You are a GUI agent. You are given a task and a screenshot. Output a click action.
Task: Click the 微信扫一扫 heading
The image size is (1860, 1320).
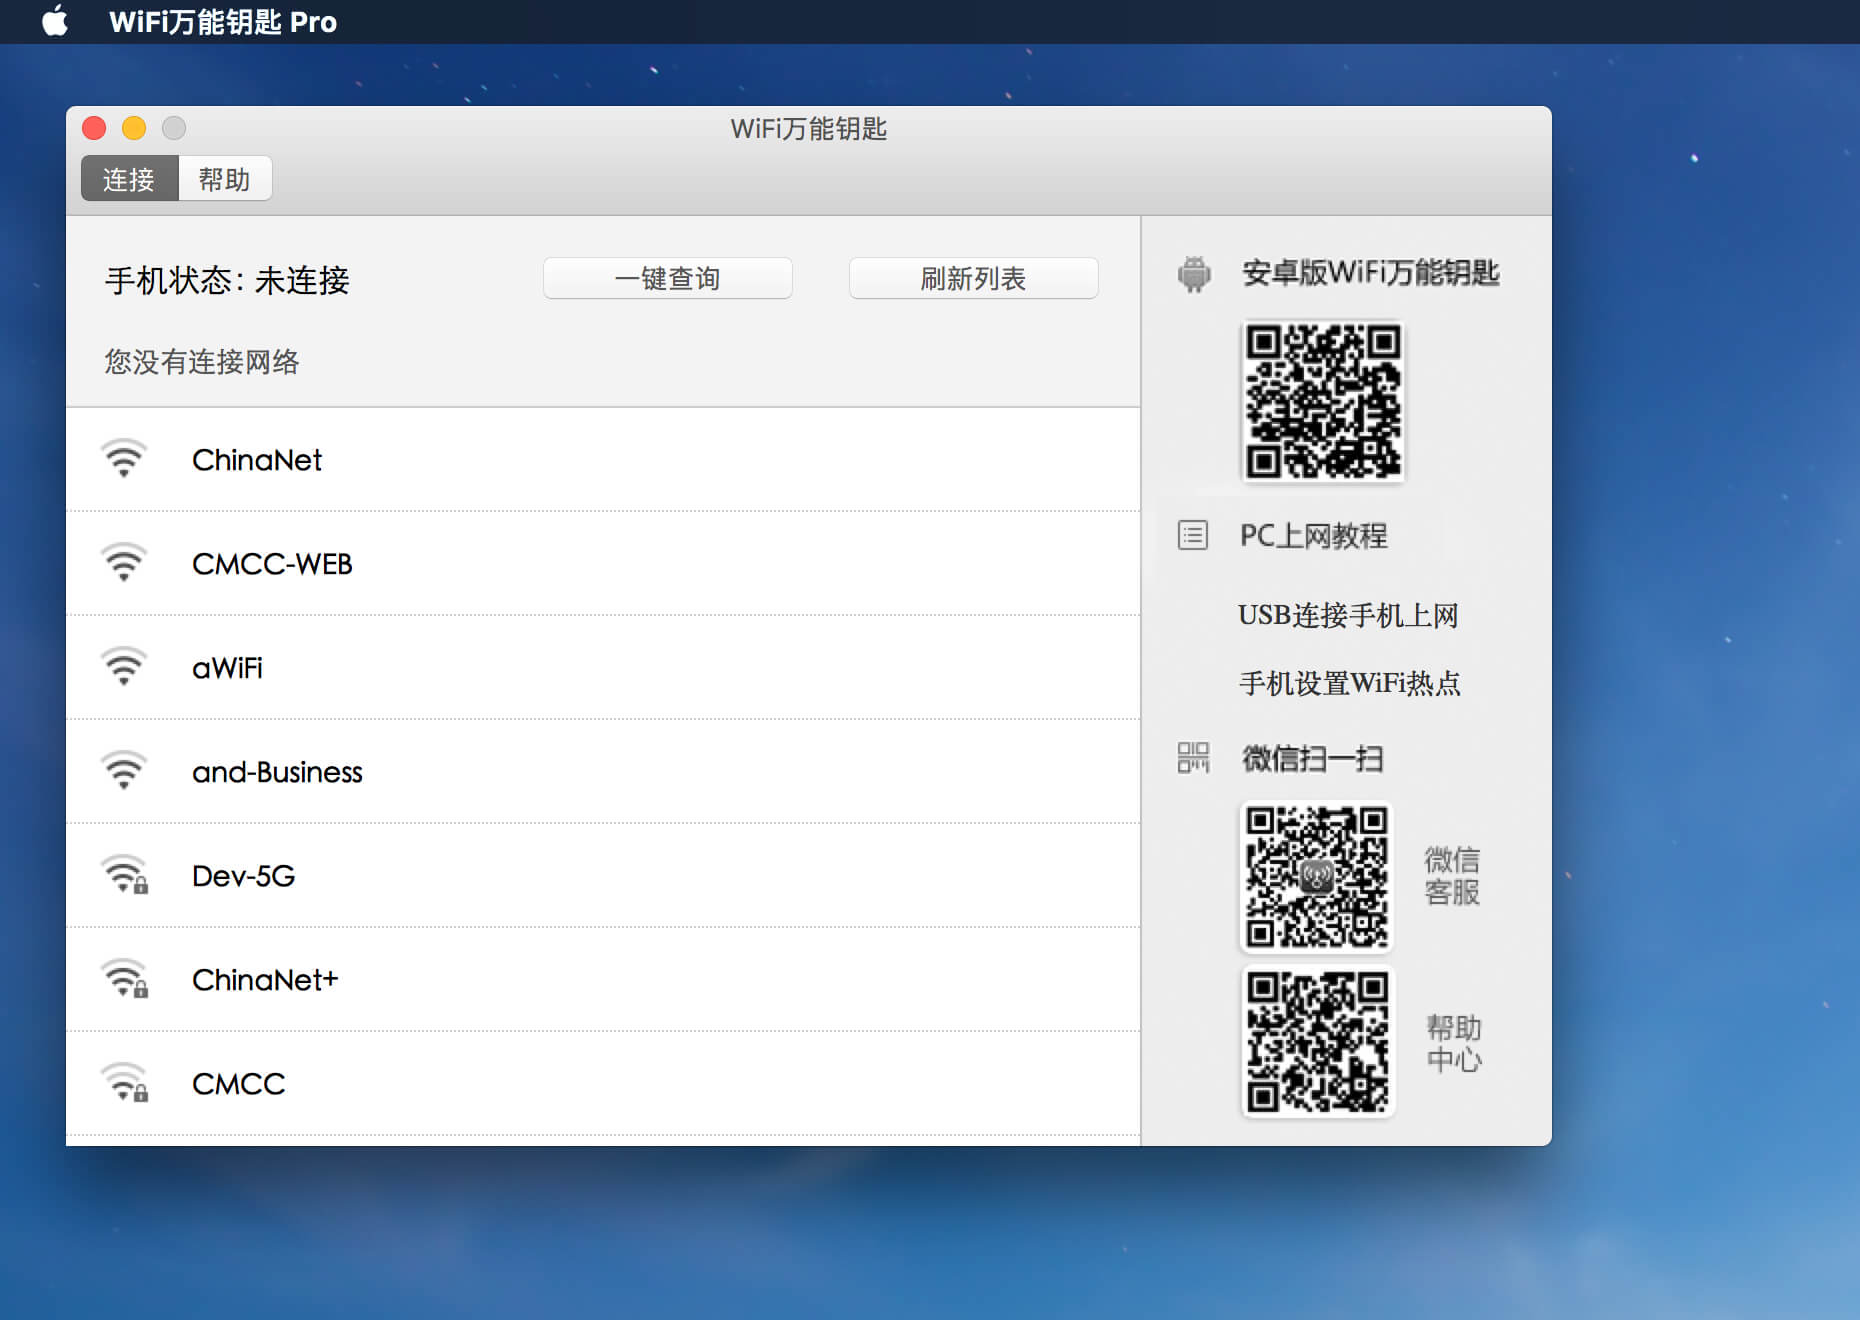coord(1312,759)
